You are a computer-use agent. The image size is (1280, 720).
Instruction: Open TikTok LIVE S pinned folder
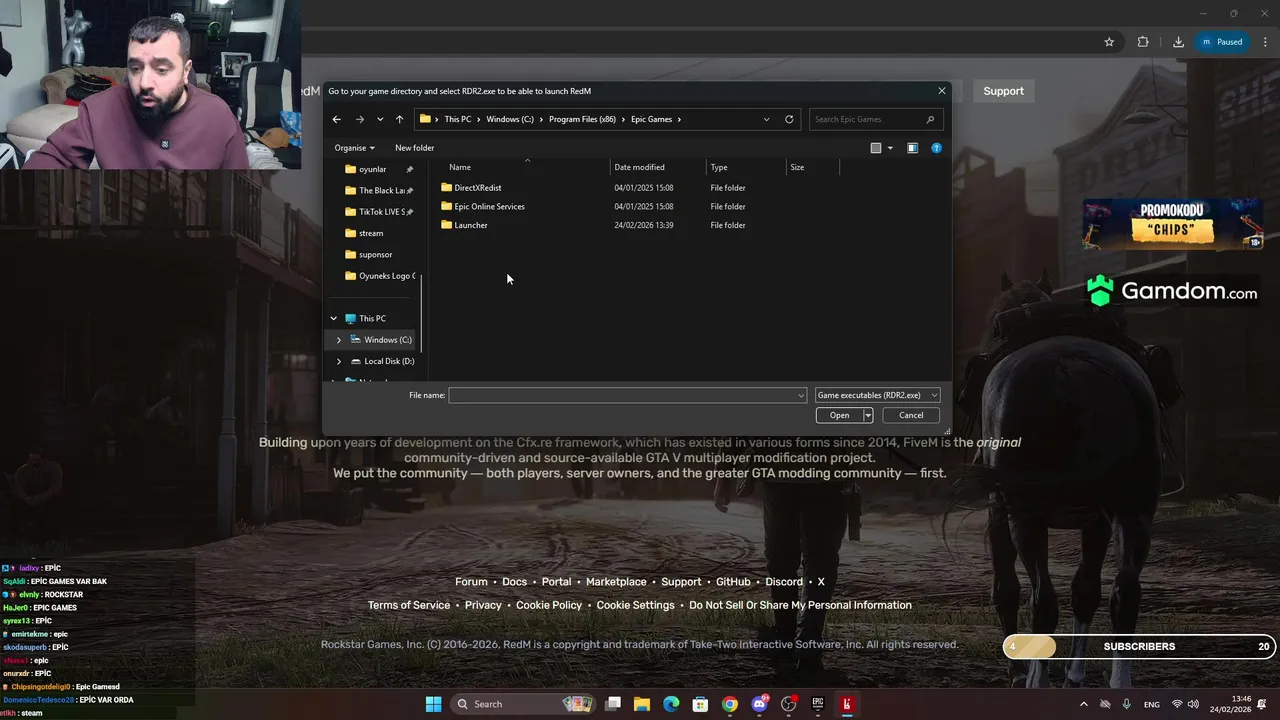tap(381, 212)
